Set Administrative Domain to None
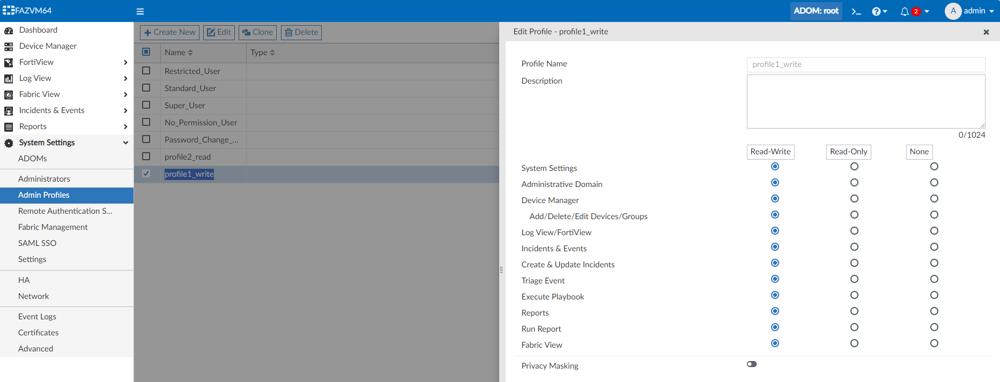The height and width of the screenshot is (382, 1000). [x=934, y=182]
